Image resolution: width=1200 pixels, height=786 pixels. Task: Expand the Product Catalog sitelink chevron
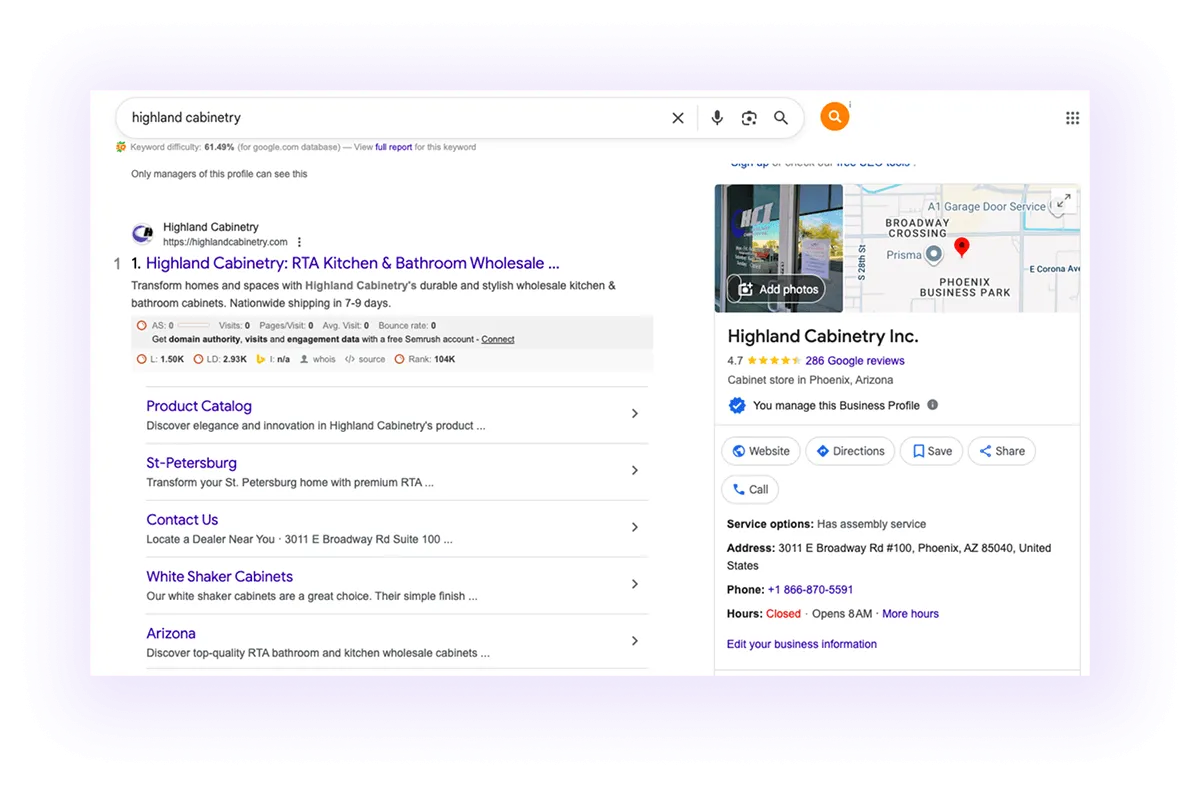(x=634, y=413)
